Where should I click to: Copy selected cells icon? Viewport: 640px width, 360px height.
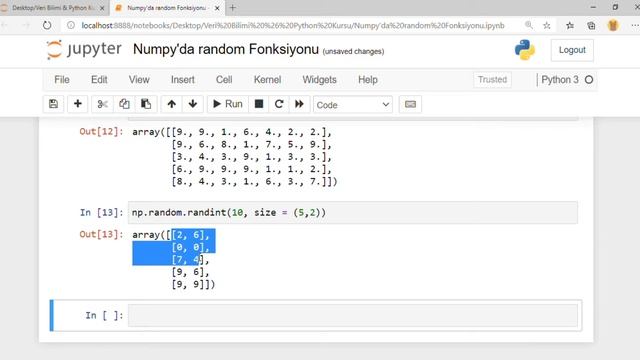click(124, 104)
